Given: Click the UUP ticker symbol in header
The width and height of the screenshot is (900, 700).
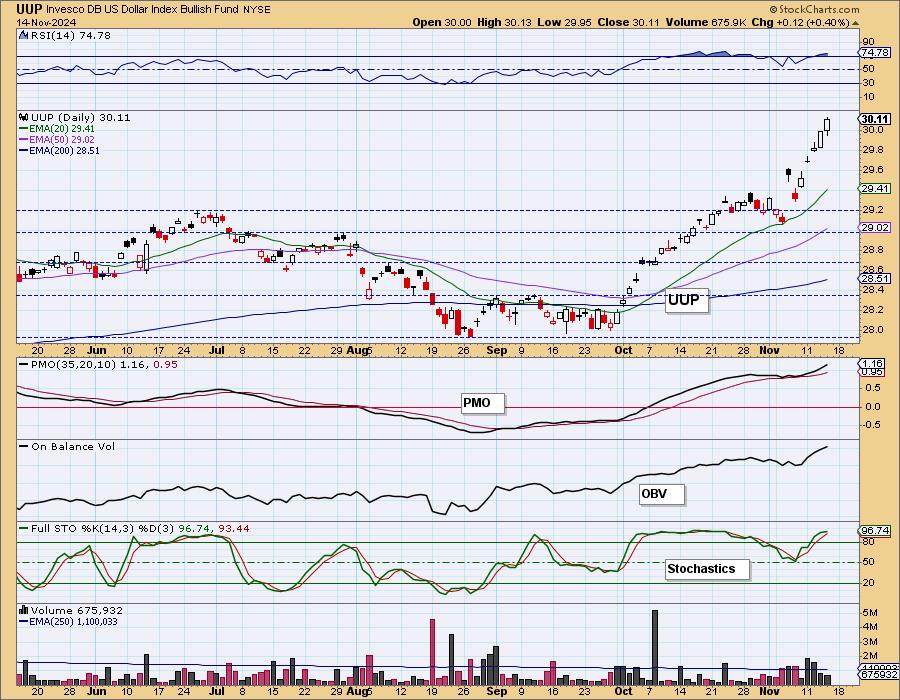Looking at the screenshot, I should (29, 9).
